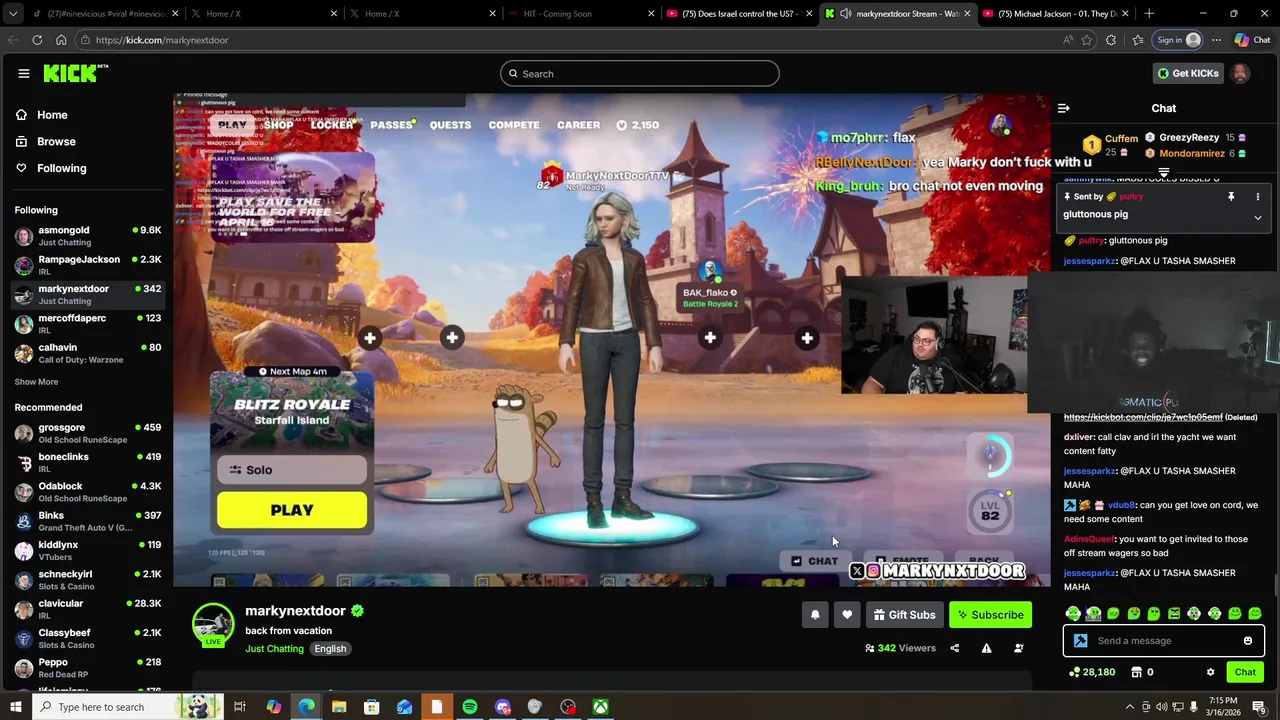Screen dimensions: 1280x720
Task: Click Show more under Following
Action: pos(36,382)
